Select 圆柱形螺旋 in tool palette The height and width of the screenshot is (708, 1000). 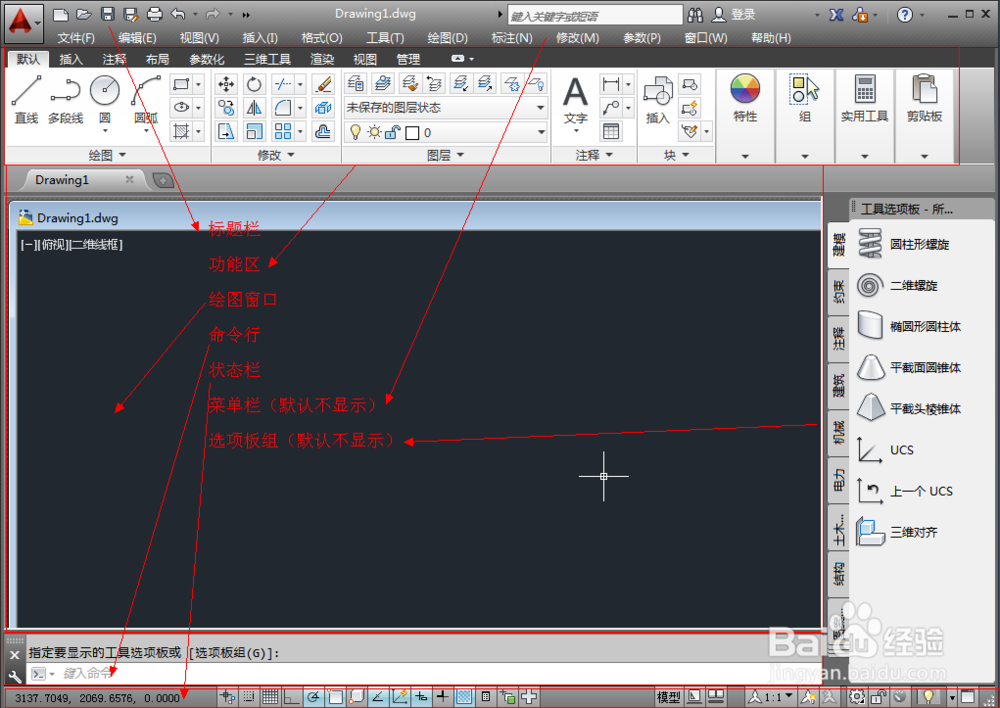[906, 244]
